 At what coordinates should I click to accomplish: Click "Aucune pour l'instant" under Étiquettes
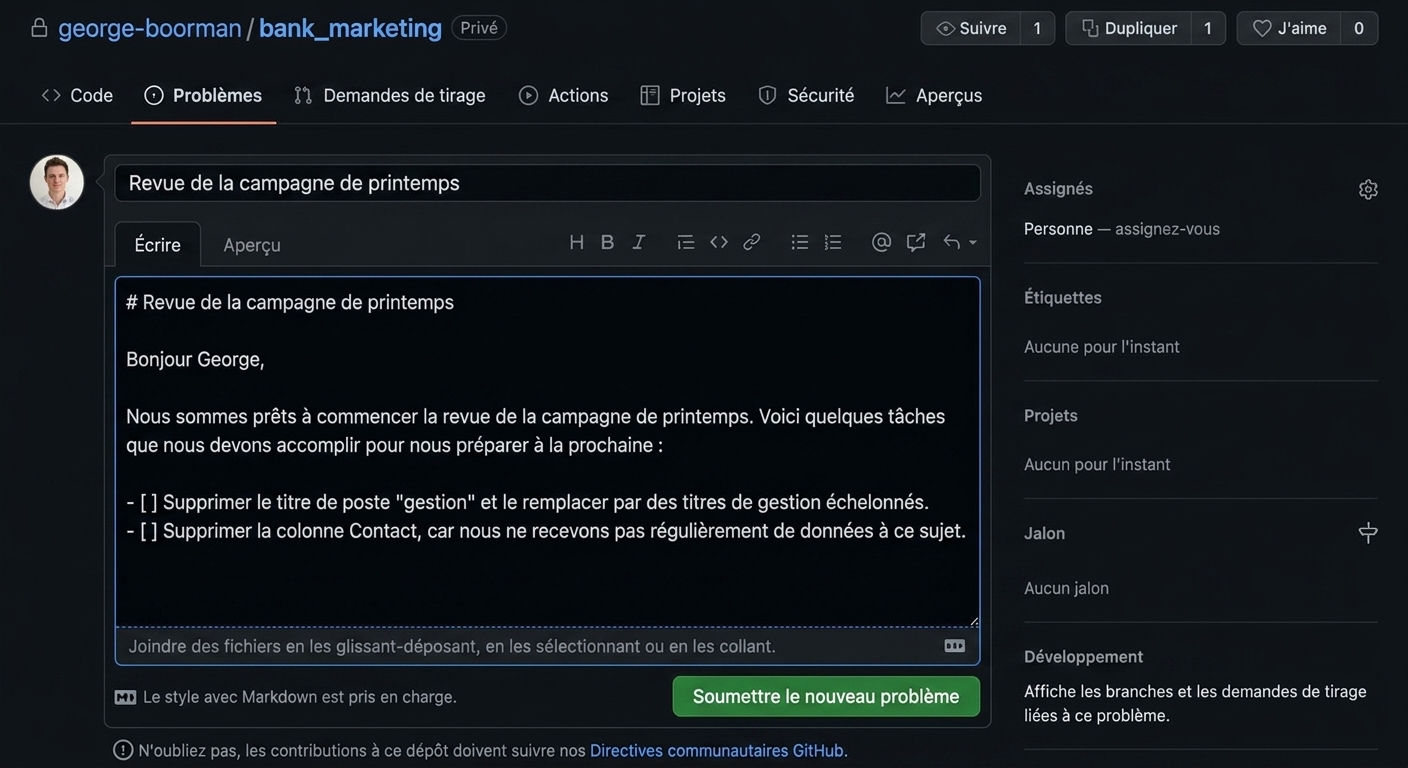click(x=1102, y=347)
